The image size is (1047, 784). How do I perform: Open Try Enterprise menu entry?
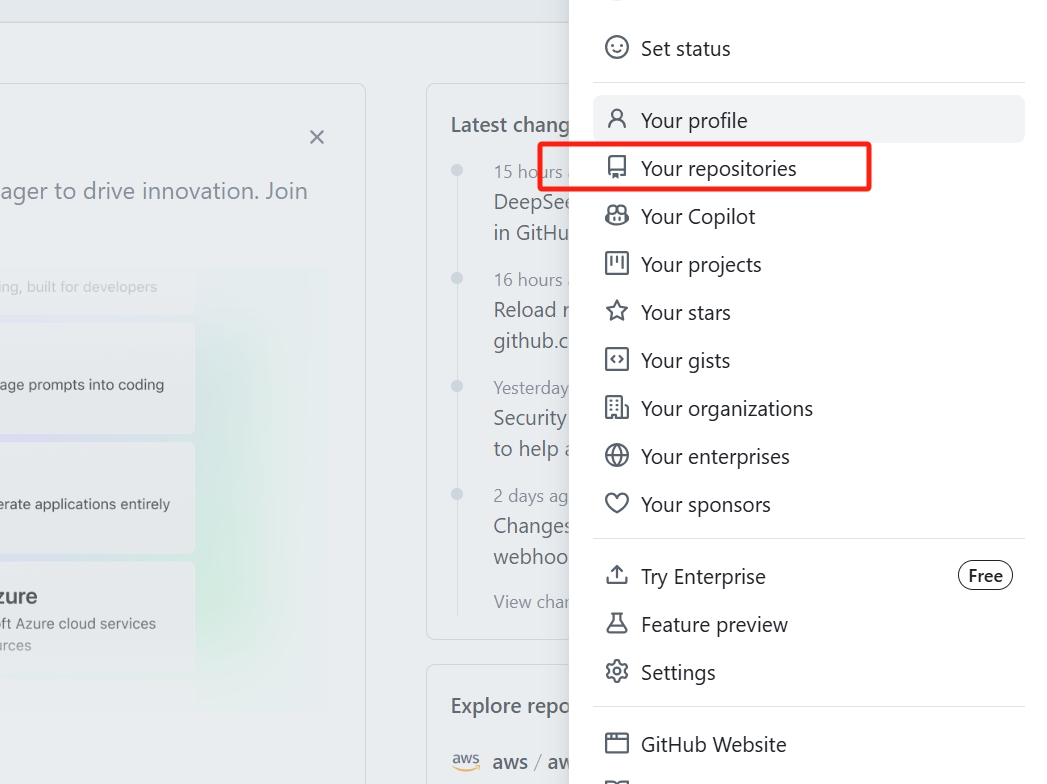click(x=703, y=576)
